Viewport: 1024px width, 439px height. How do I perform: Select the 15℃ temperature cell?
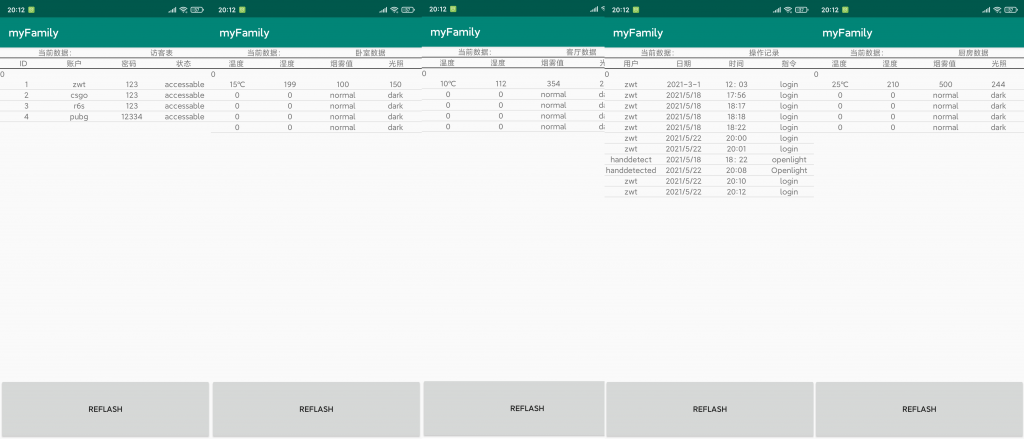pos(237,85)
